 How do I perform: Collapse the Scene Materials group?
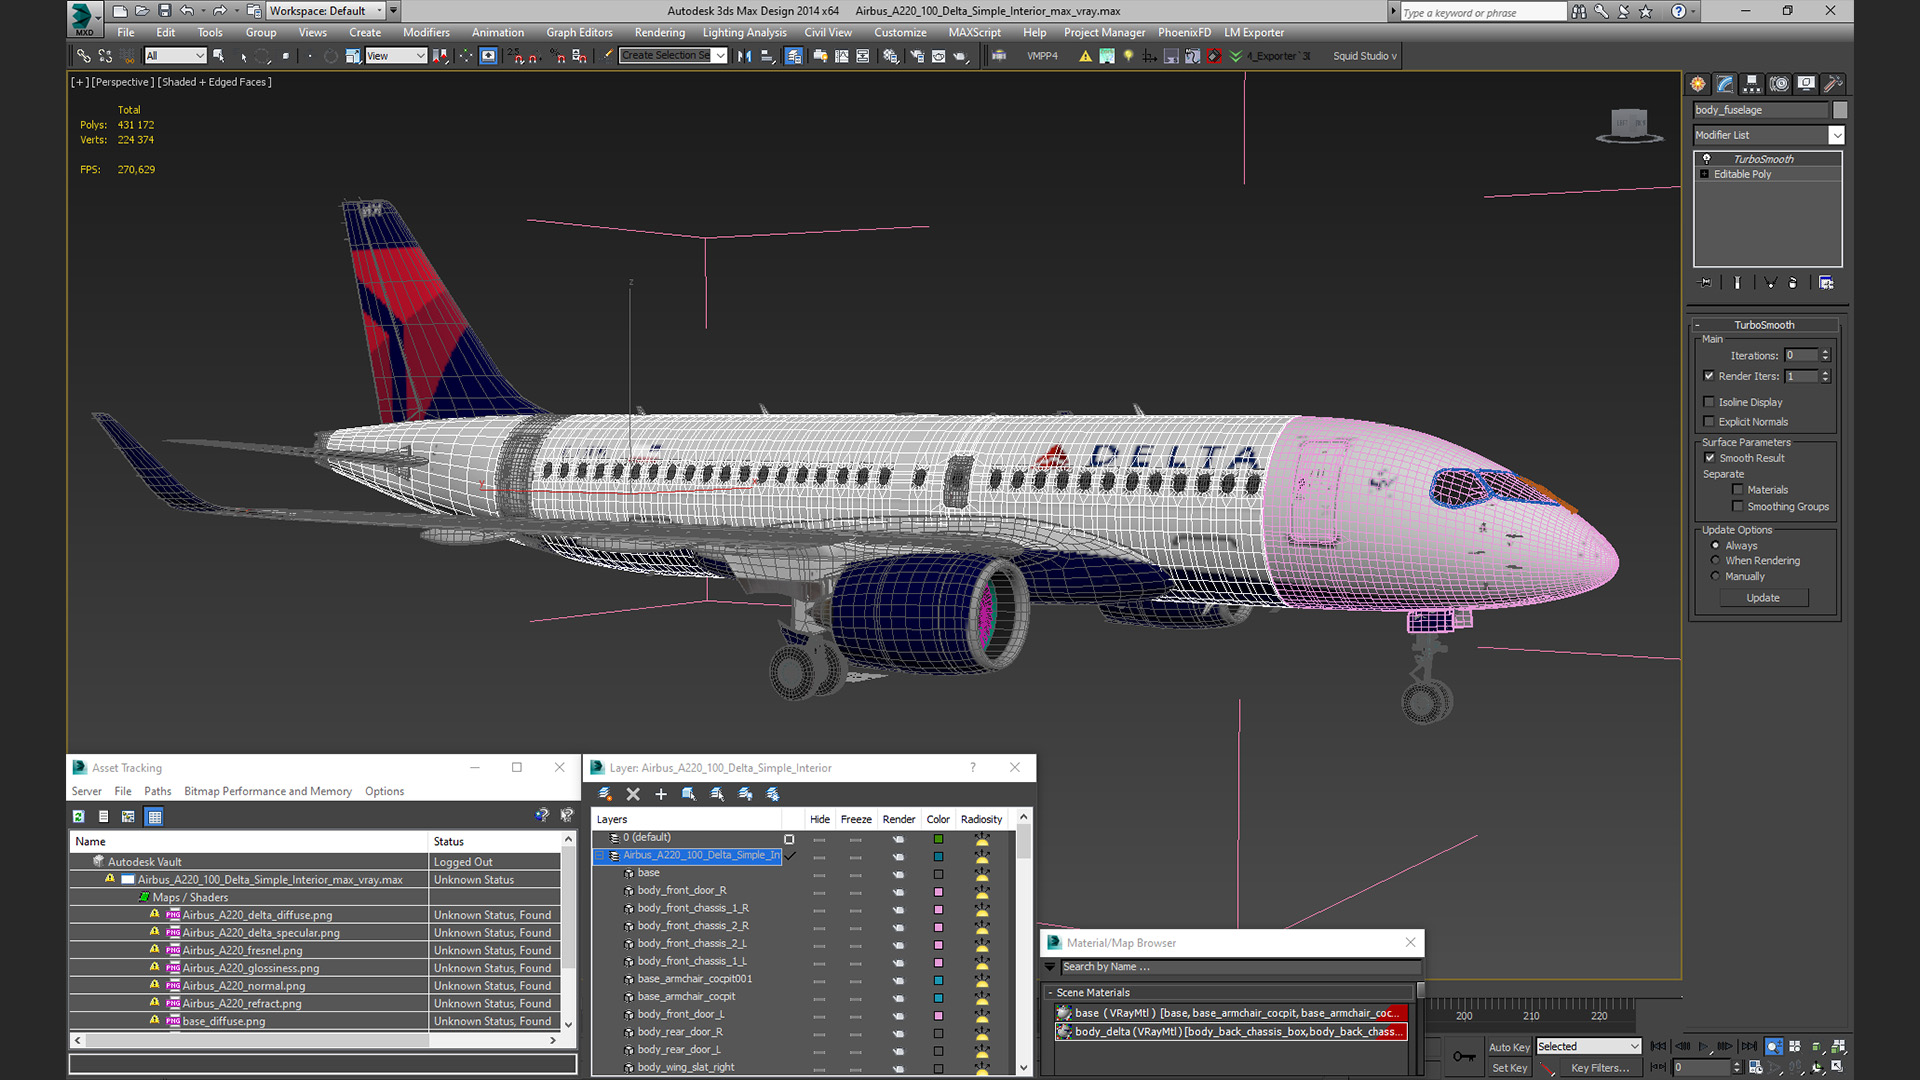pos(1050,993)
